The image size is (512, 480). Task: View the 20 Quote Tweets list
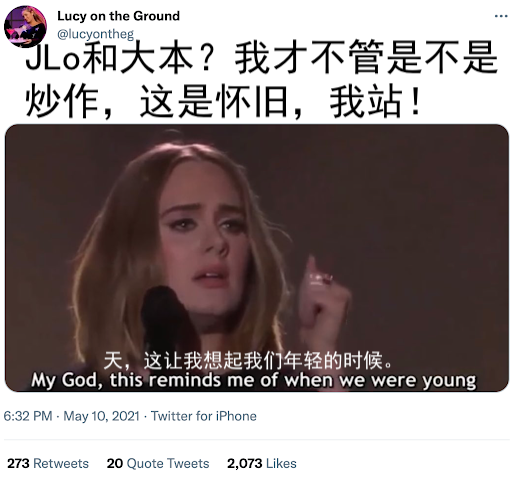(x=158, y=463)
